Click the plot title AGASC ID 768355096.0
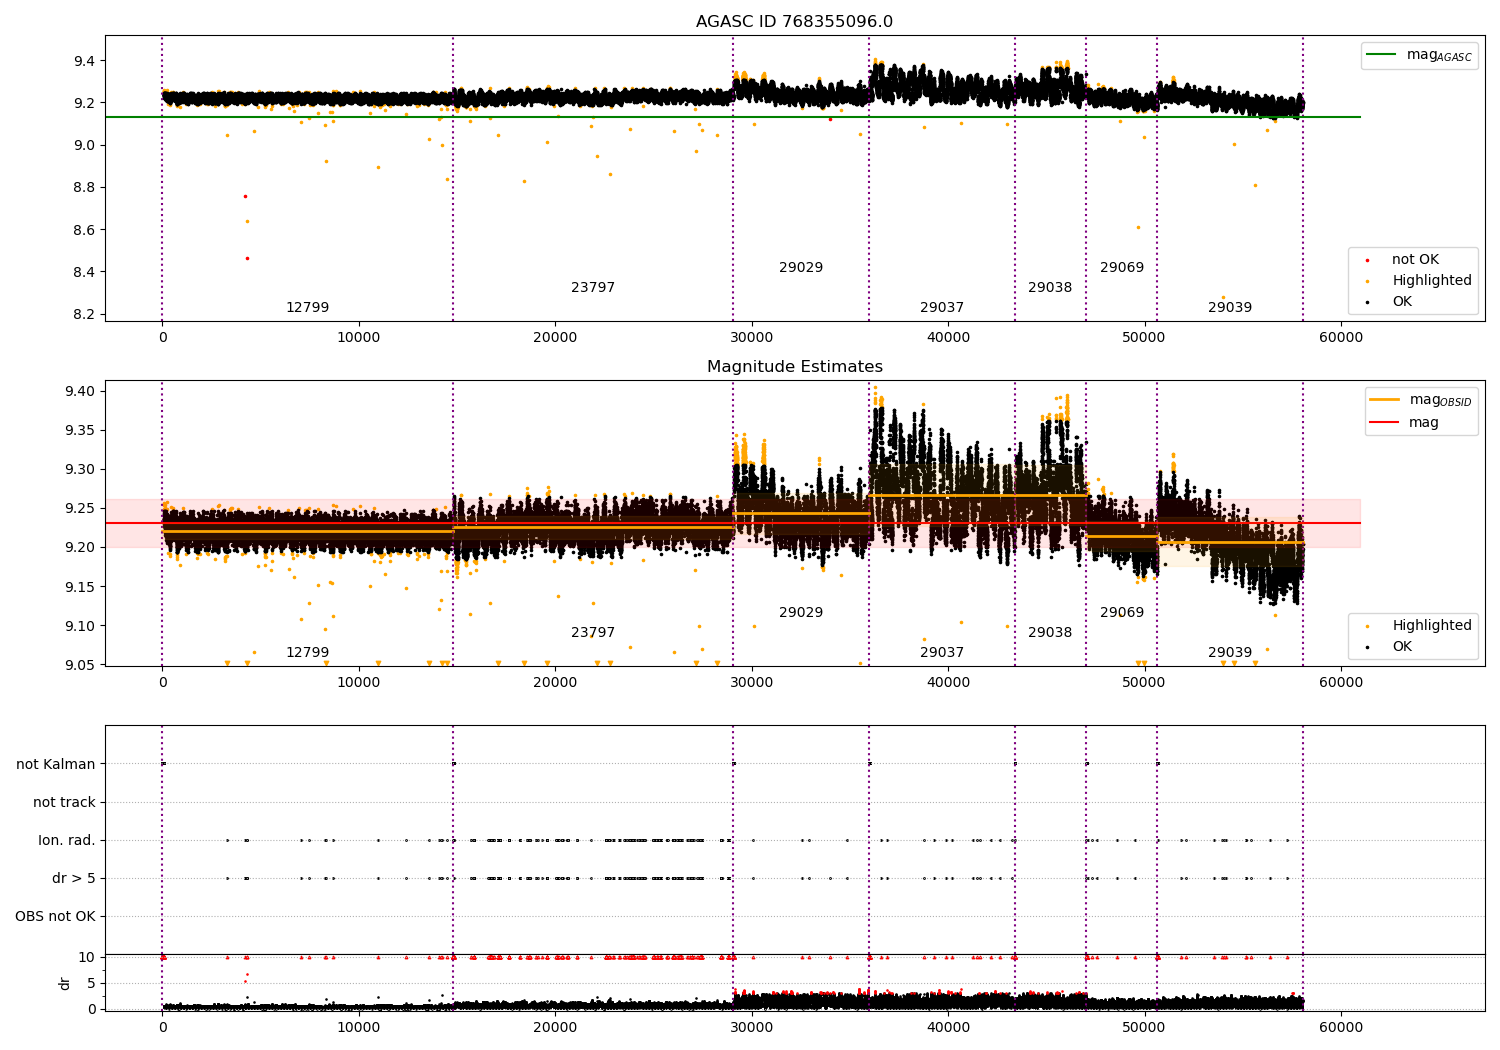Viewport: 1500px width, 1050px height. (794, 22)
